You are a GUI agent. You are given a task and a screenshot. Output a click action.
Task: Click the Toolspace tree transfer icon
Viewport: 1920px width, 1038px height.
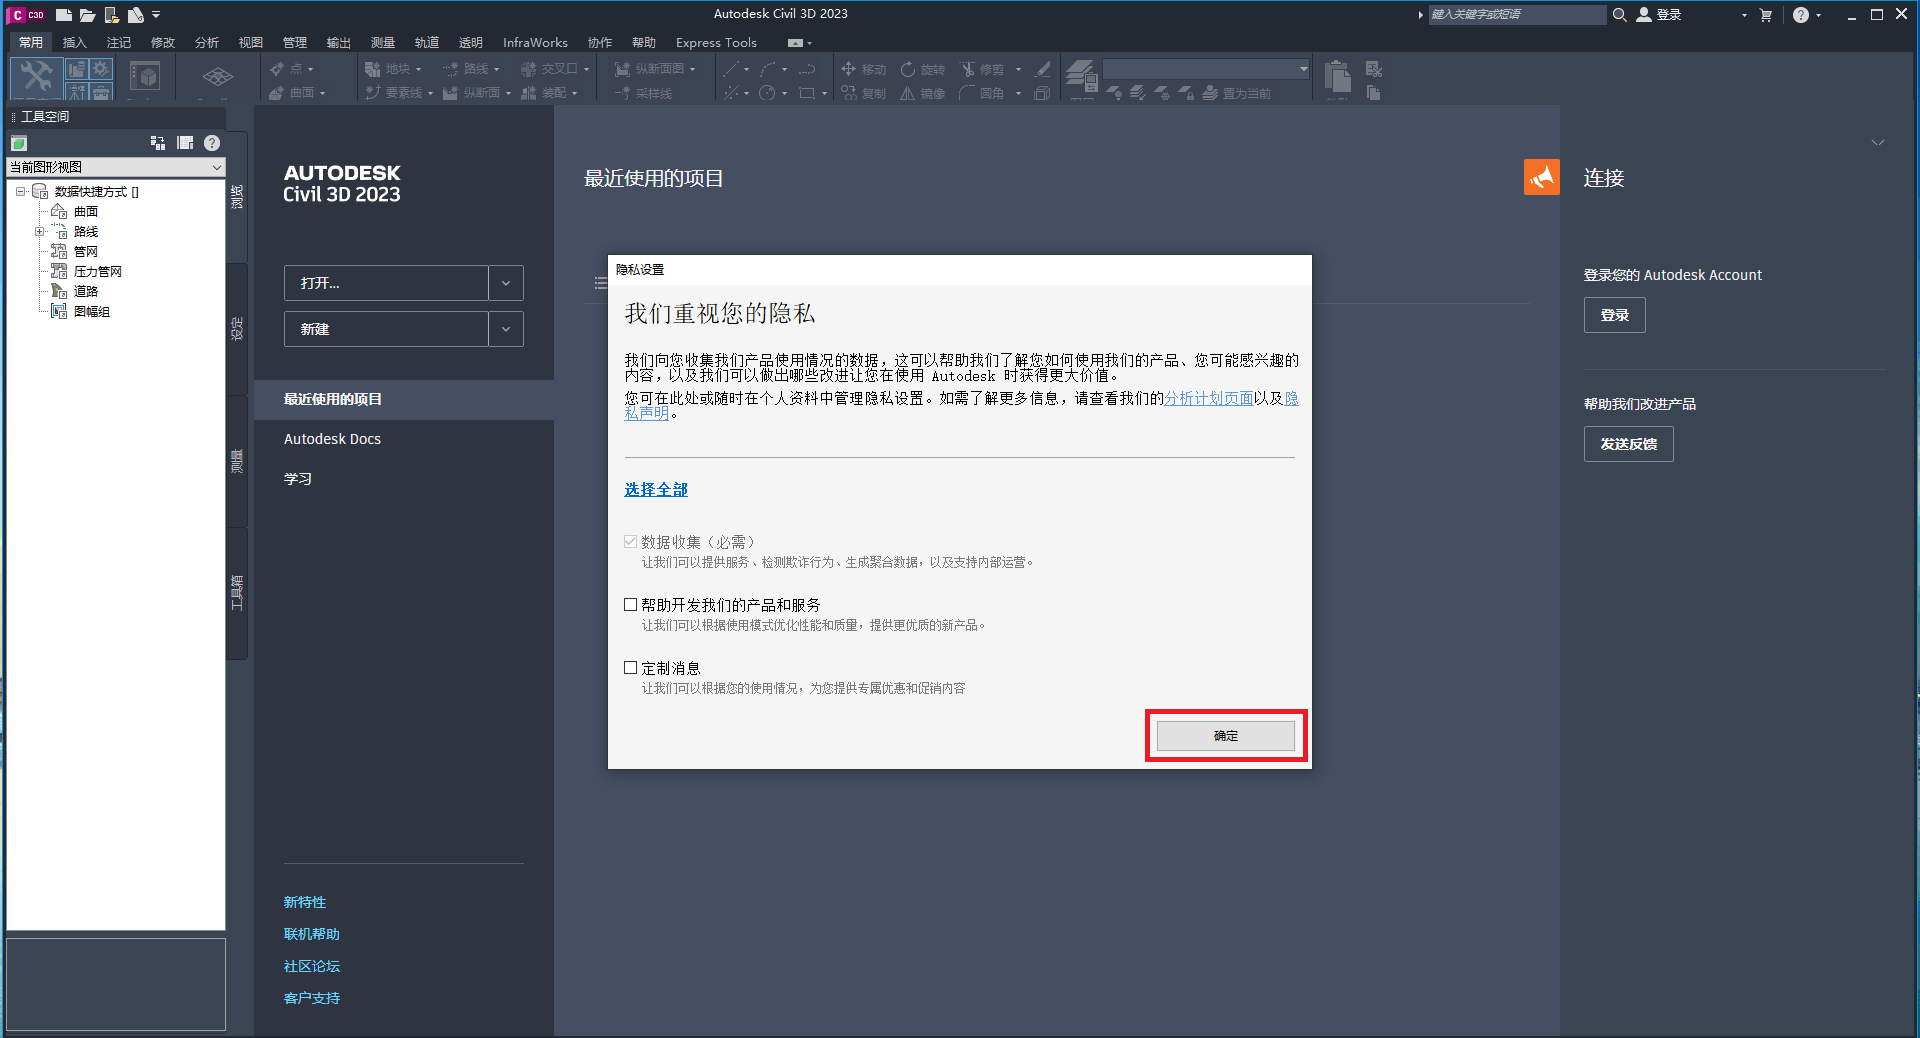(x=158, y=143)
